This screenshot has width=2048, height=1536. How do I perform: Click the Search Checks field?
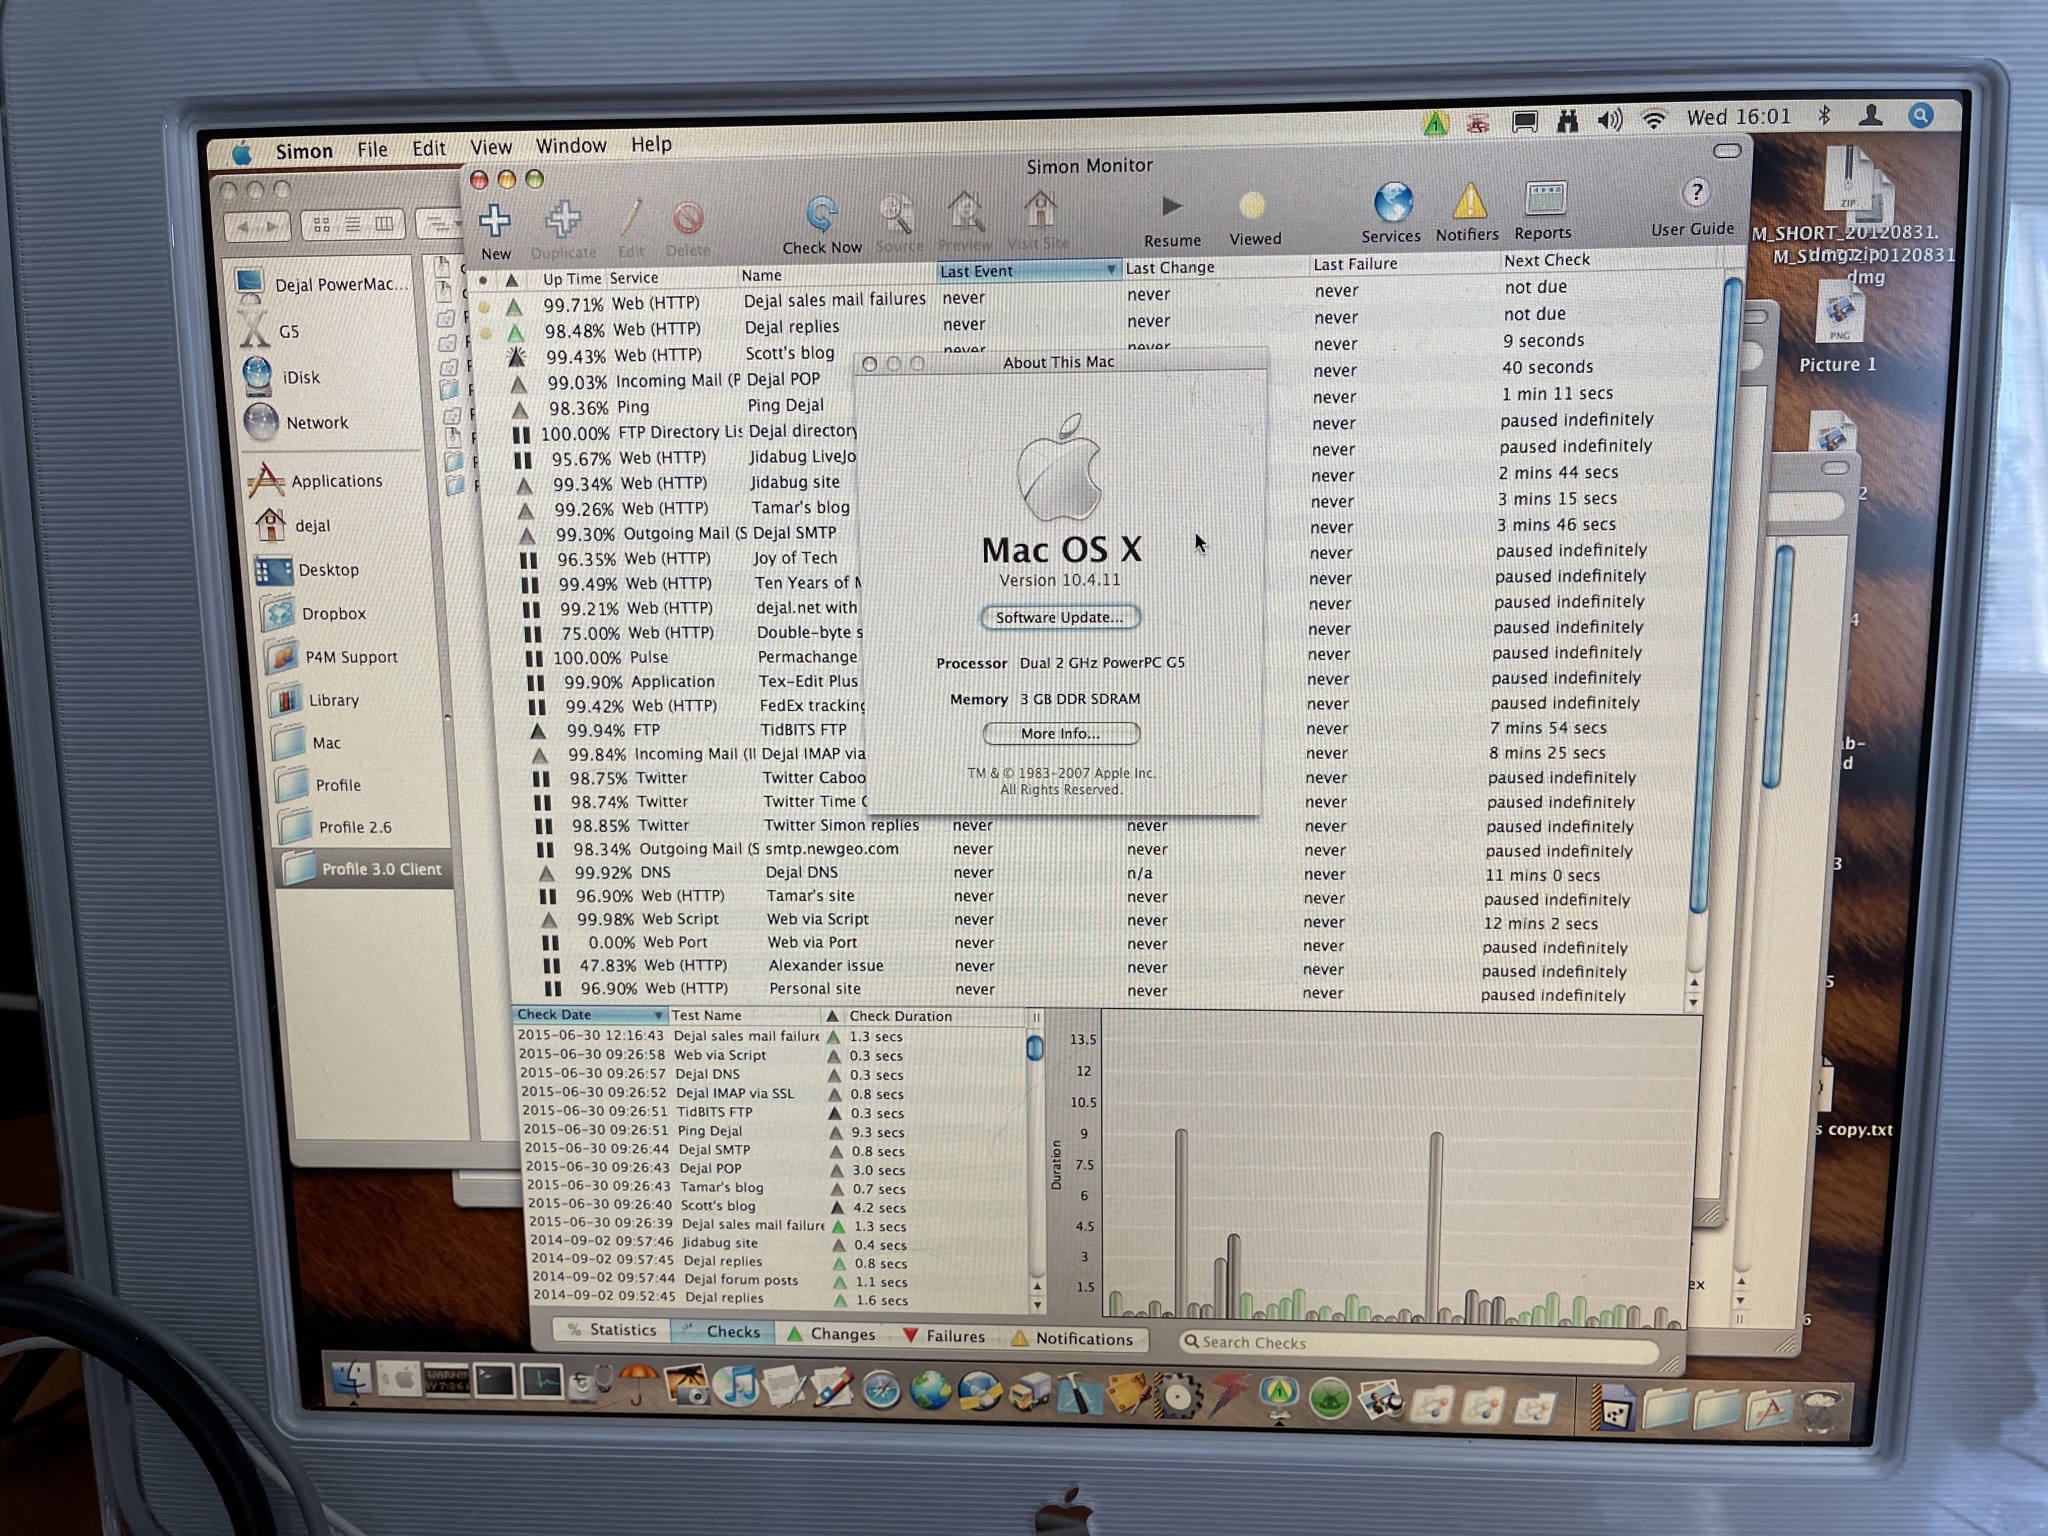click(1418, 1343)
